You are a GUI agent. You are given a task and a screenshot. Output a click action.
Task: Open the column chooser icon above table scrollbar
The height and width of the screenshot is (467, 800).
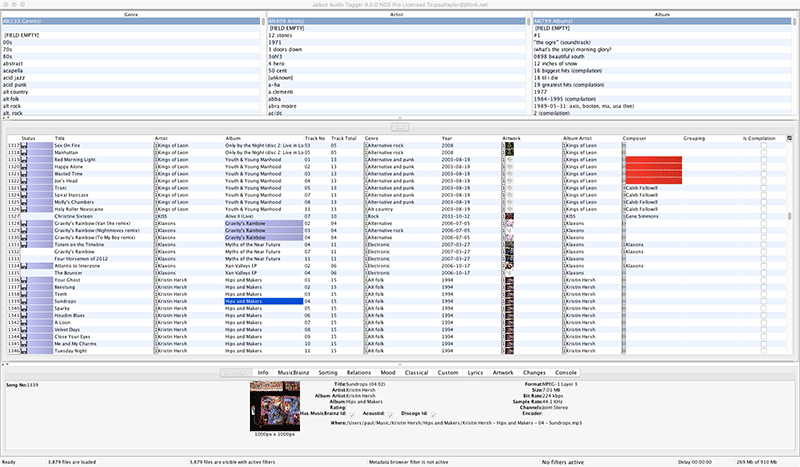tap(790, 137)
